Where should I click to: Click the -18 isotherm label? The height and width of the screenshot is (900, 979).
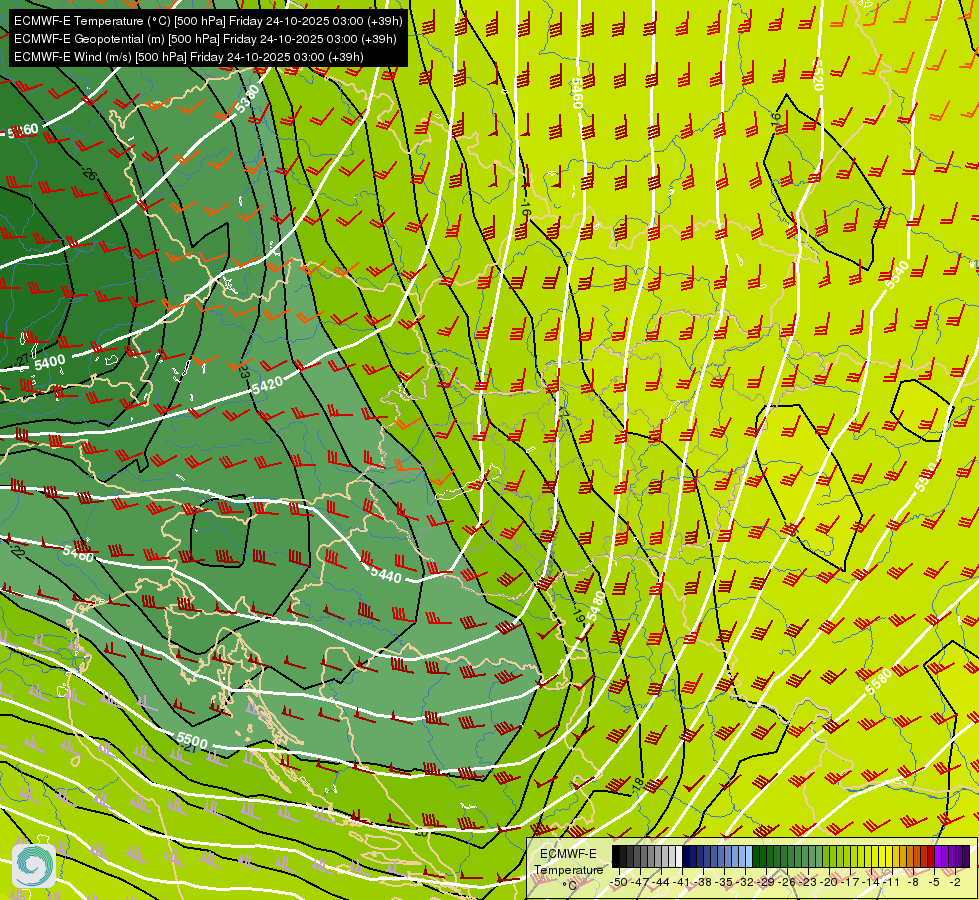pyautogui.click(x=637, y=784)
